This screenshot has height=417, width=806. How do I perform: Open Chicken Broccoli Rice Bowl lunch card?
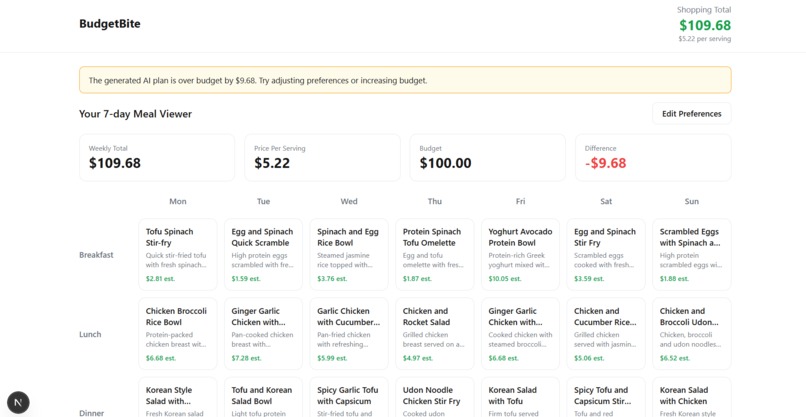[178, 334]
